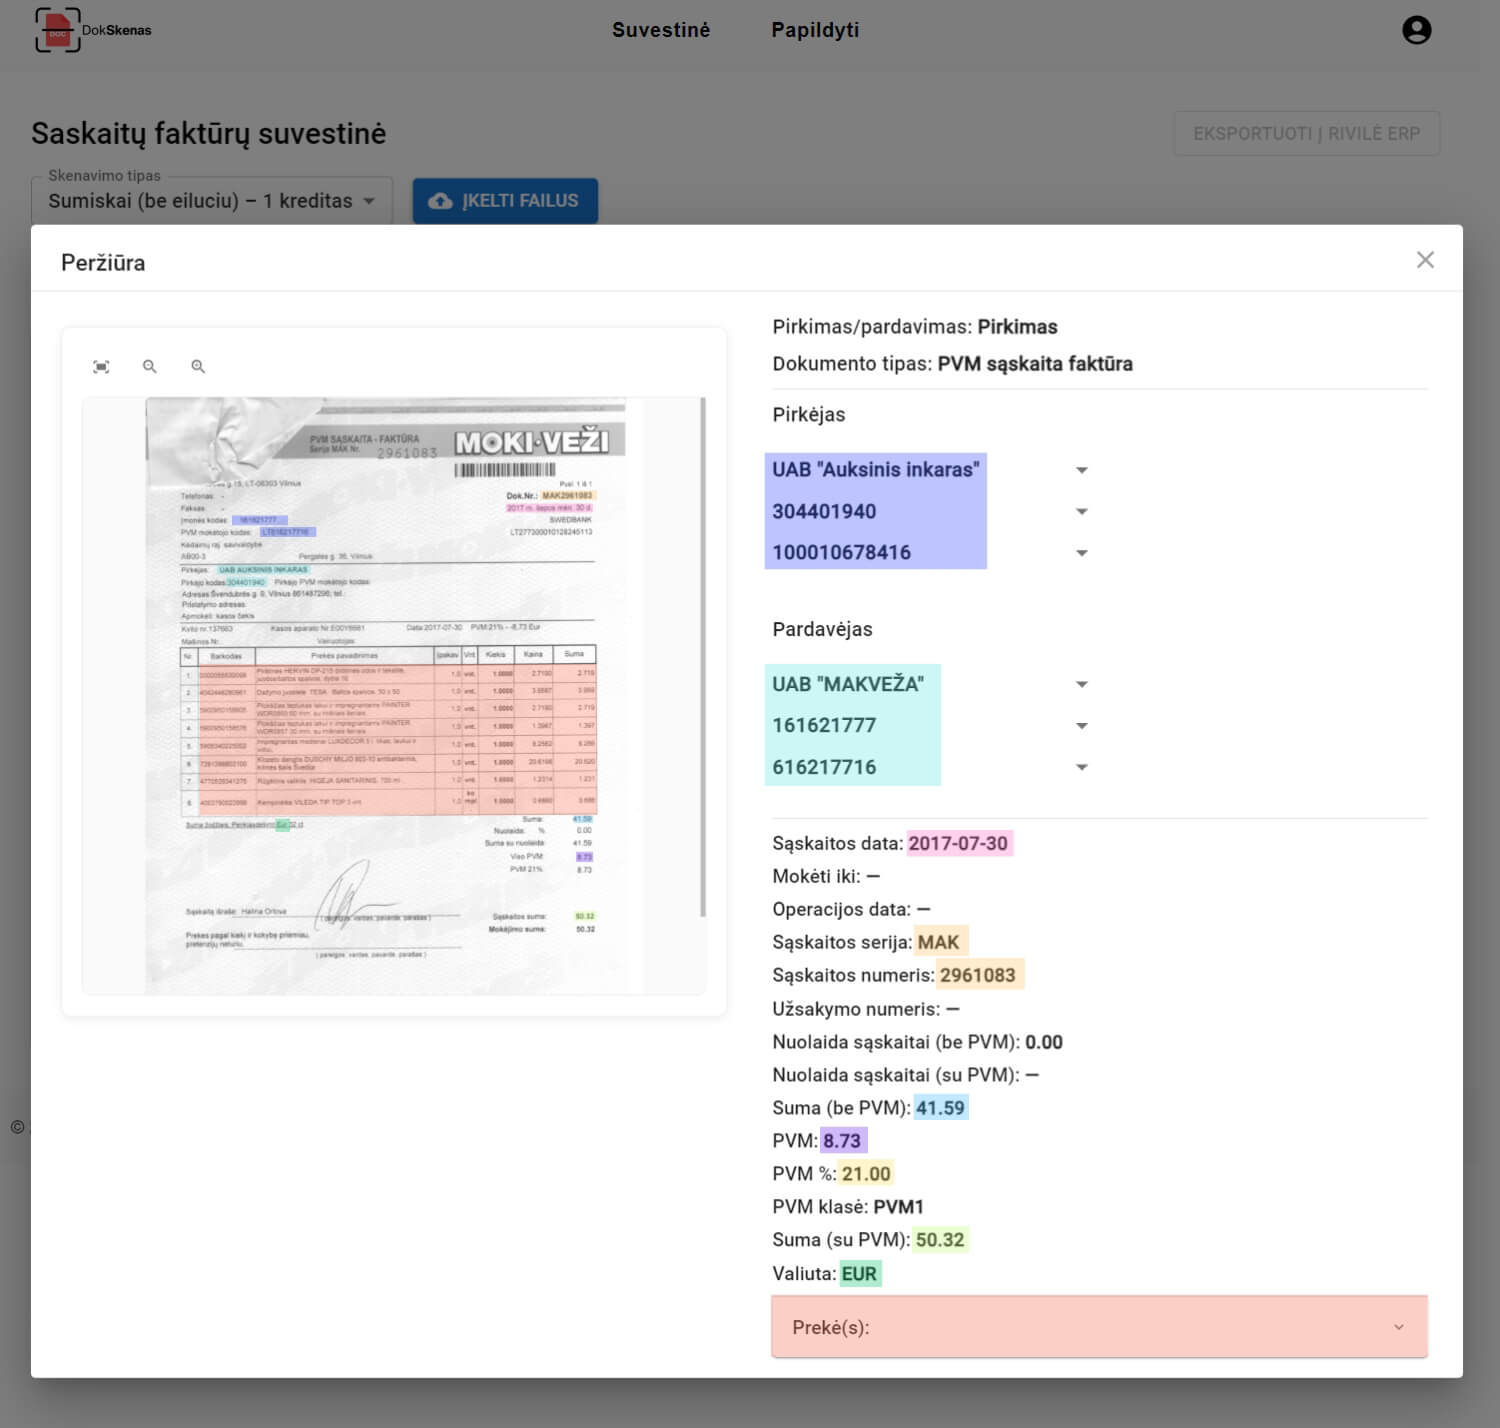Open the user account profile icon
This screenshot has width=1500, height=1428.
point(1416,30)
